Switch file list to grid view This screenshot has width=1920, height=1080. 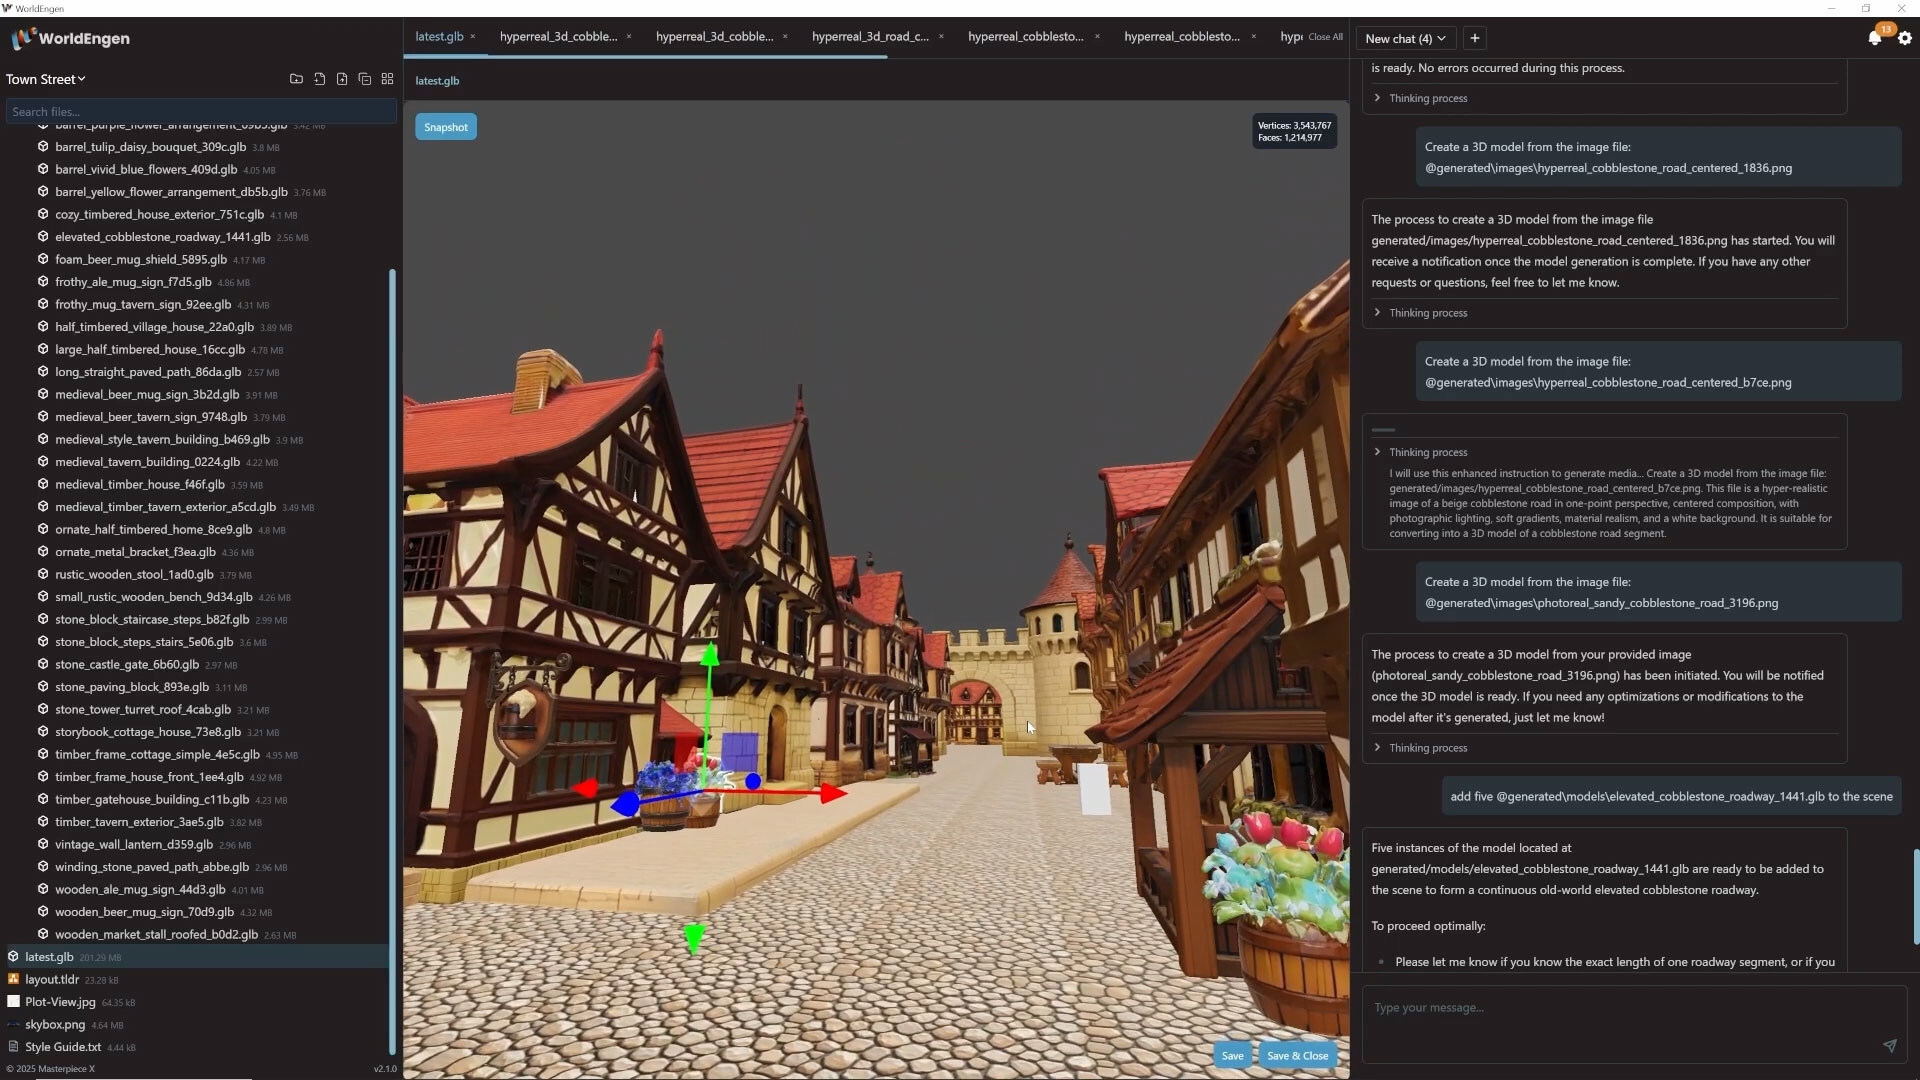tap(388, 79)
